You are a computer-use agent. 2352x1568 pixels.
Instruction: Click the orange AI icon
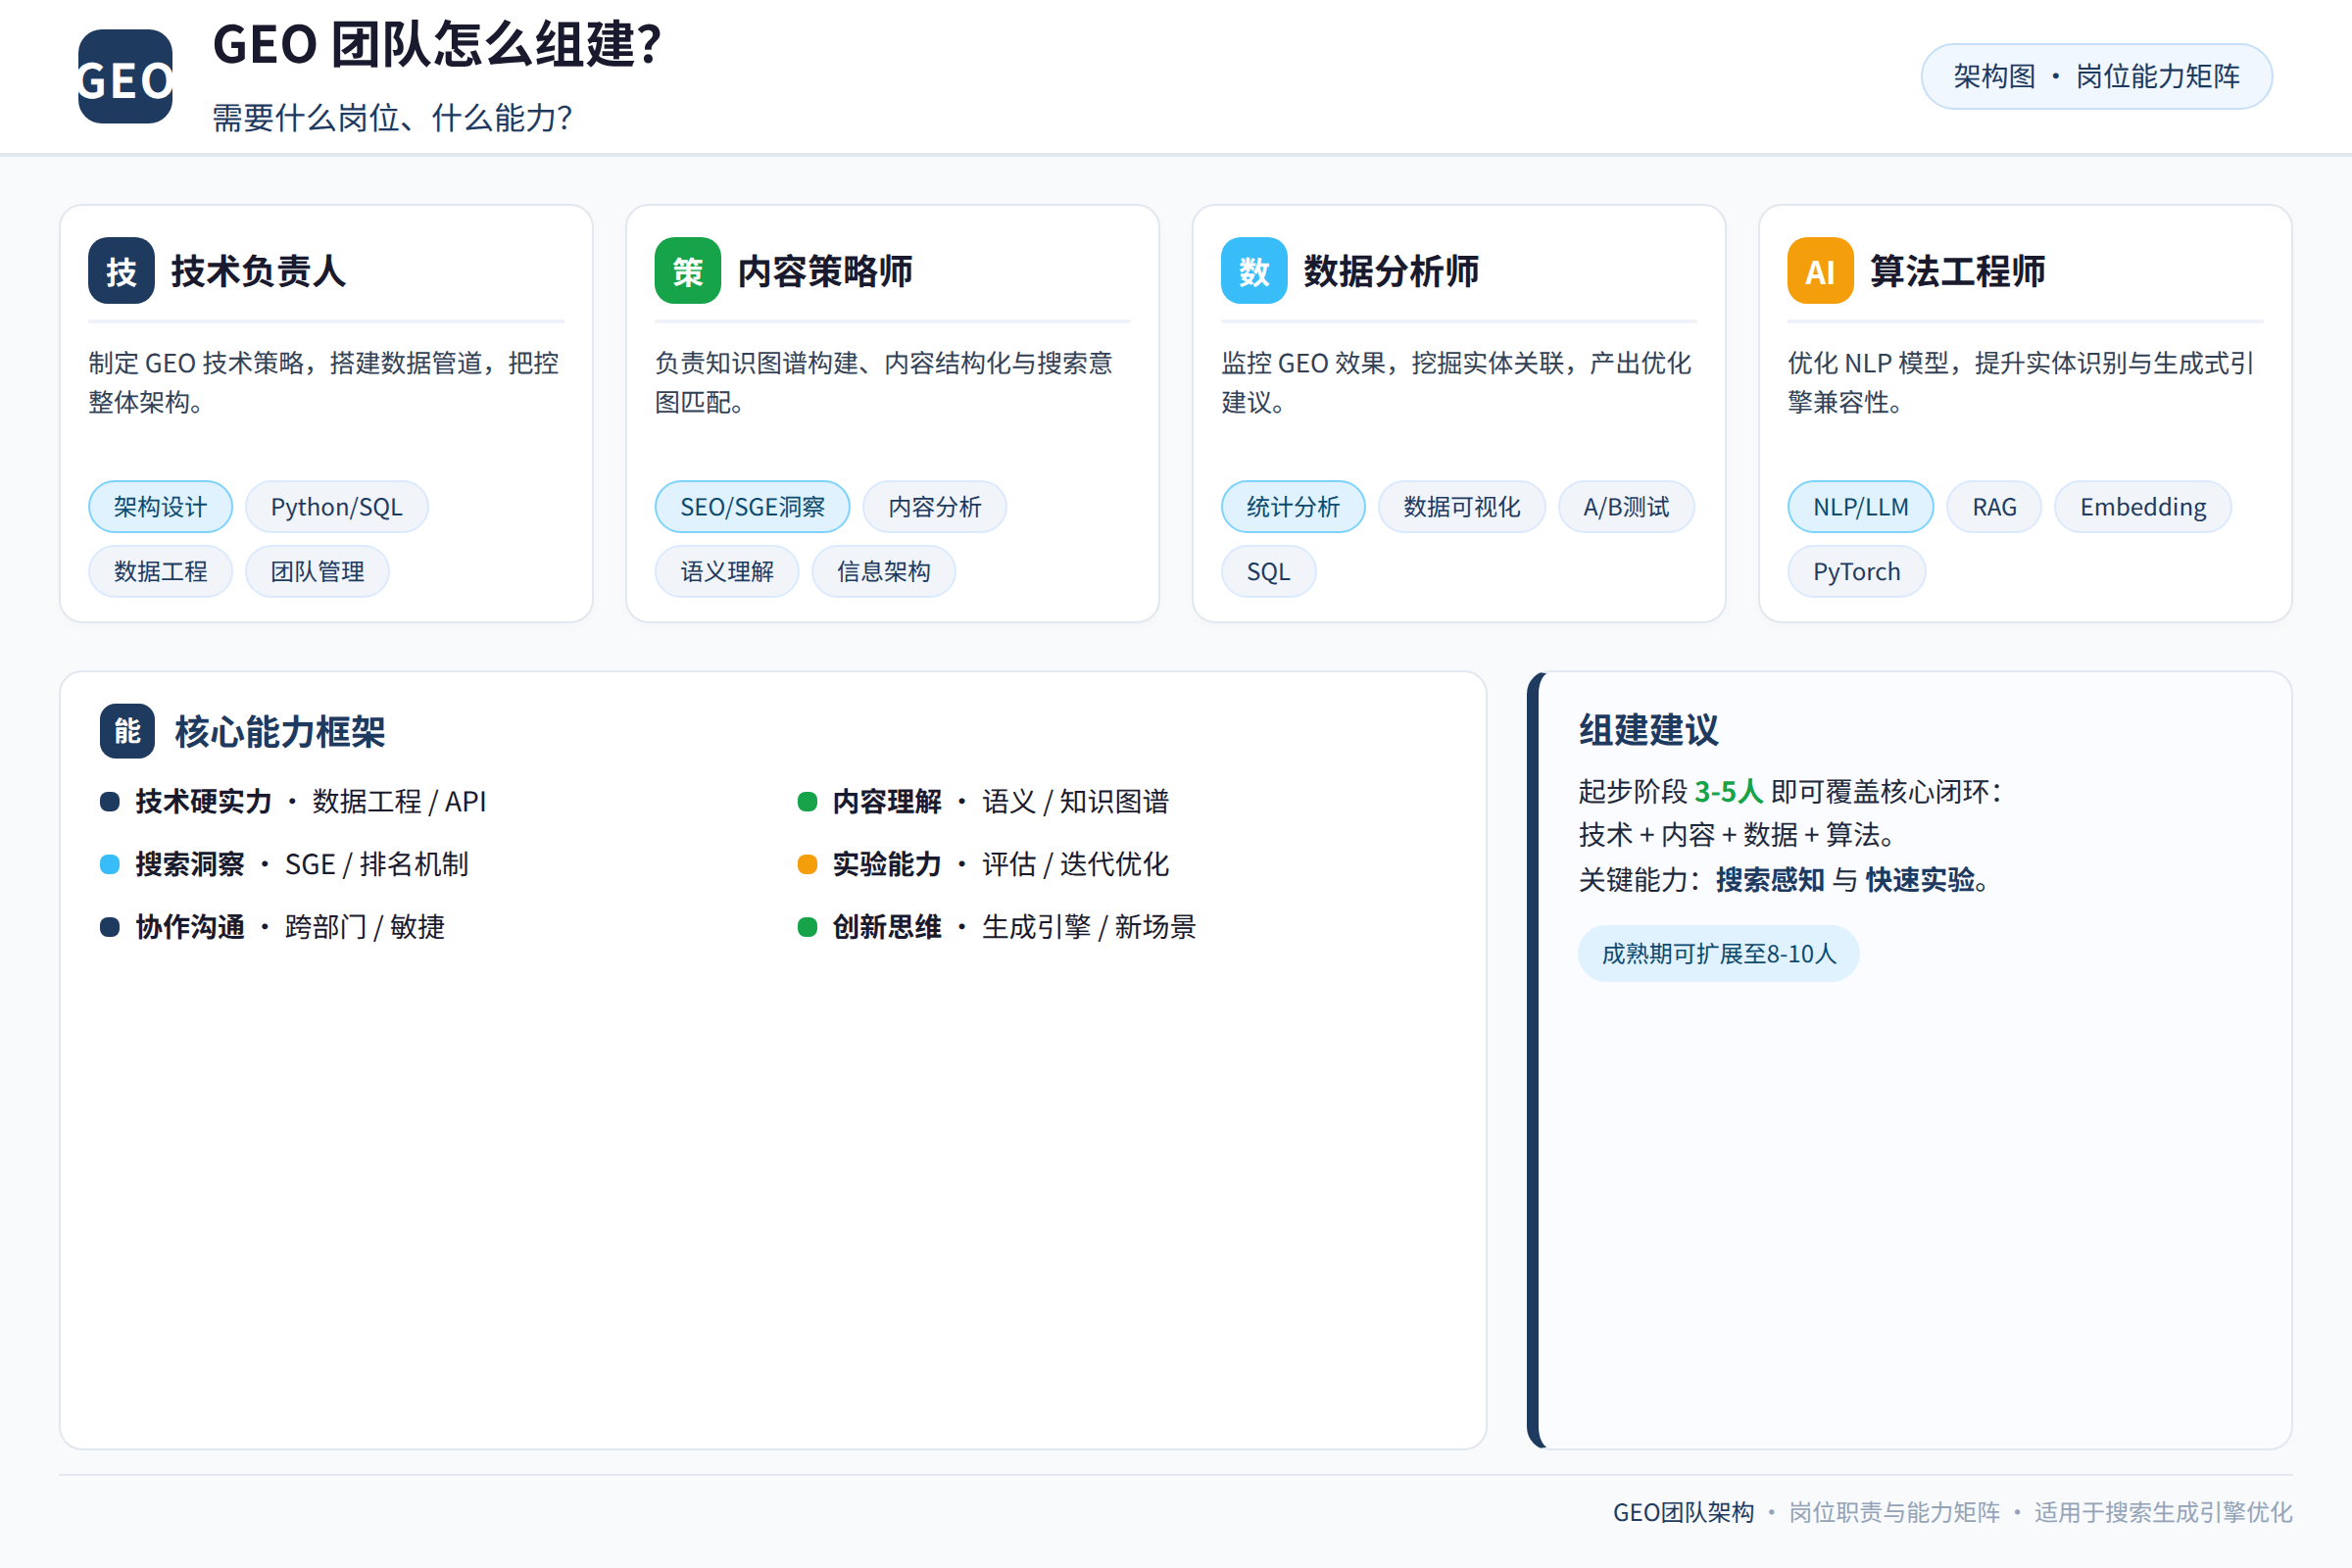pos(1821,270)
